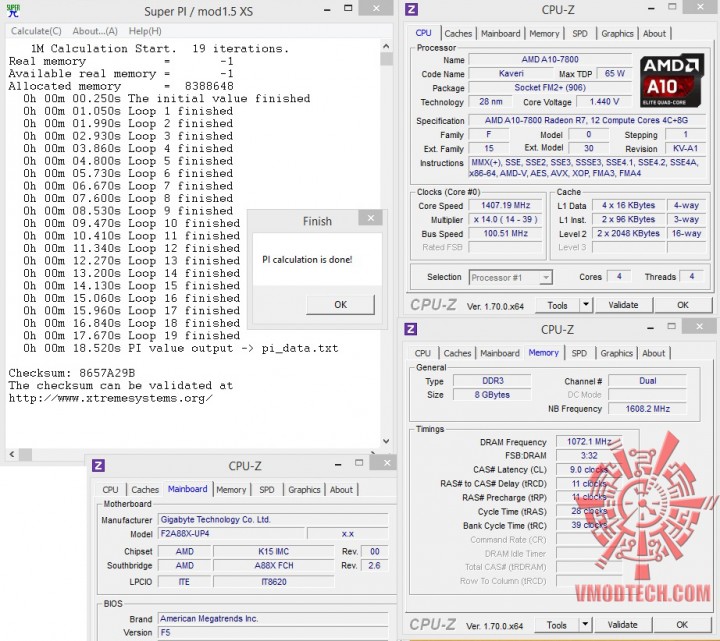Viewport: 720px width, 641px height.
Task: Click the Multiplier value x 14.0 ( 14 - 39 )
Action: [505, 219]
